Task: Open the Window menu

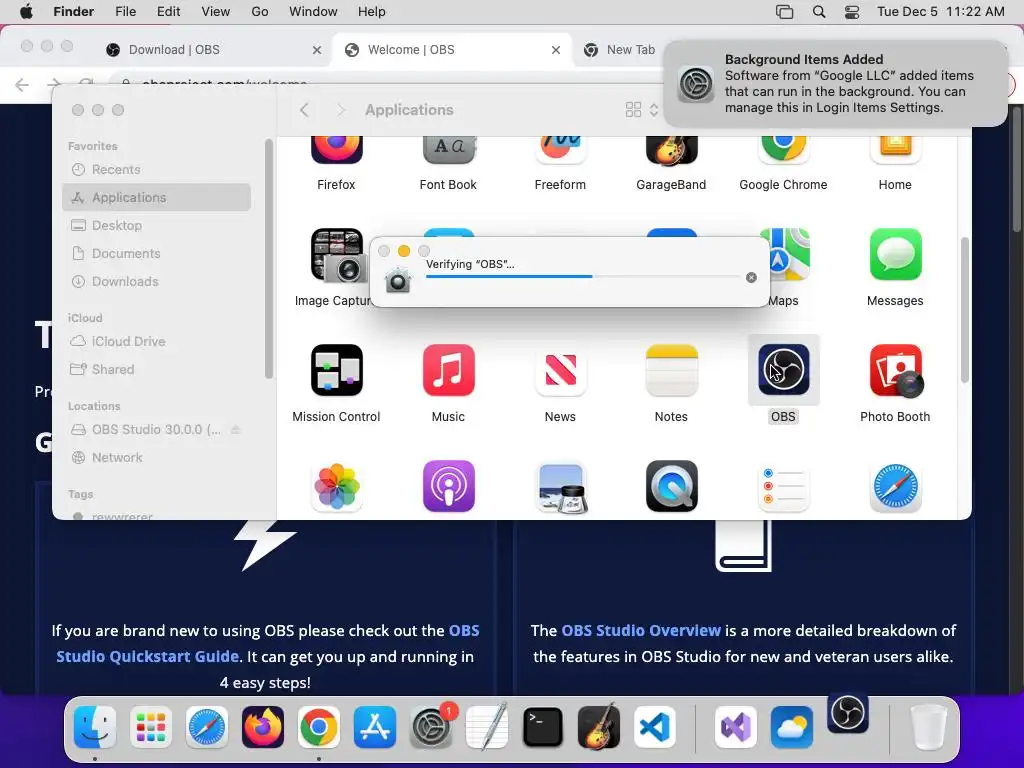Action: [313, 12]
